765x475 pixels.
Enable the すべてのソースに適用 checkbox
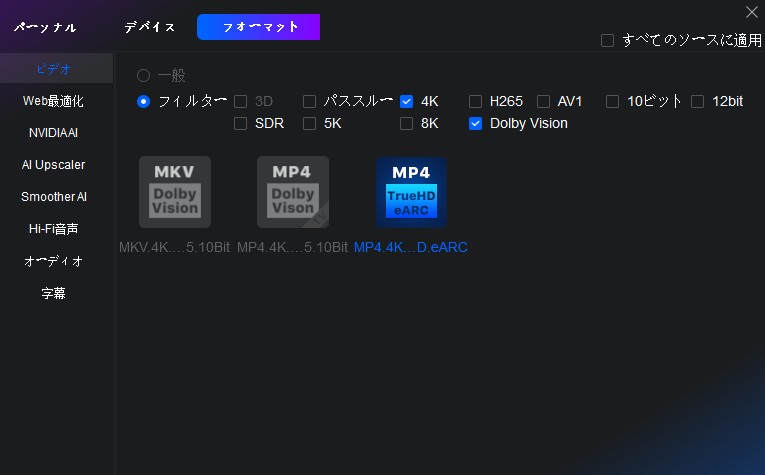pyautogui.click(x=607, y=40)
